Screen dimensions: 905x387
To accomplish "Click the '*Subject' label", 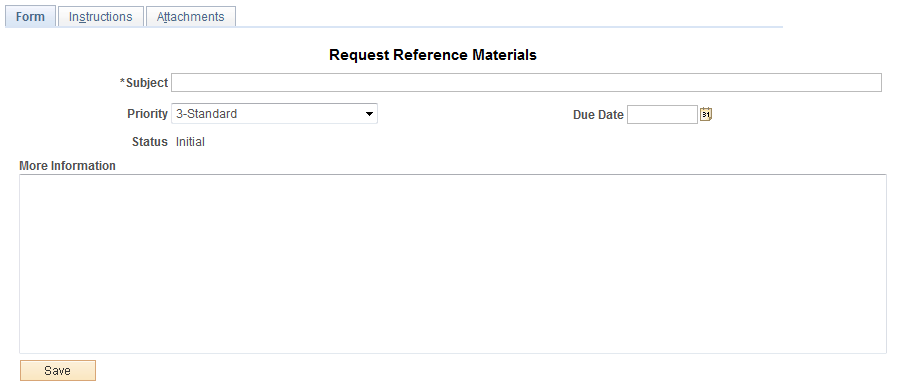I will coord(144,82).
